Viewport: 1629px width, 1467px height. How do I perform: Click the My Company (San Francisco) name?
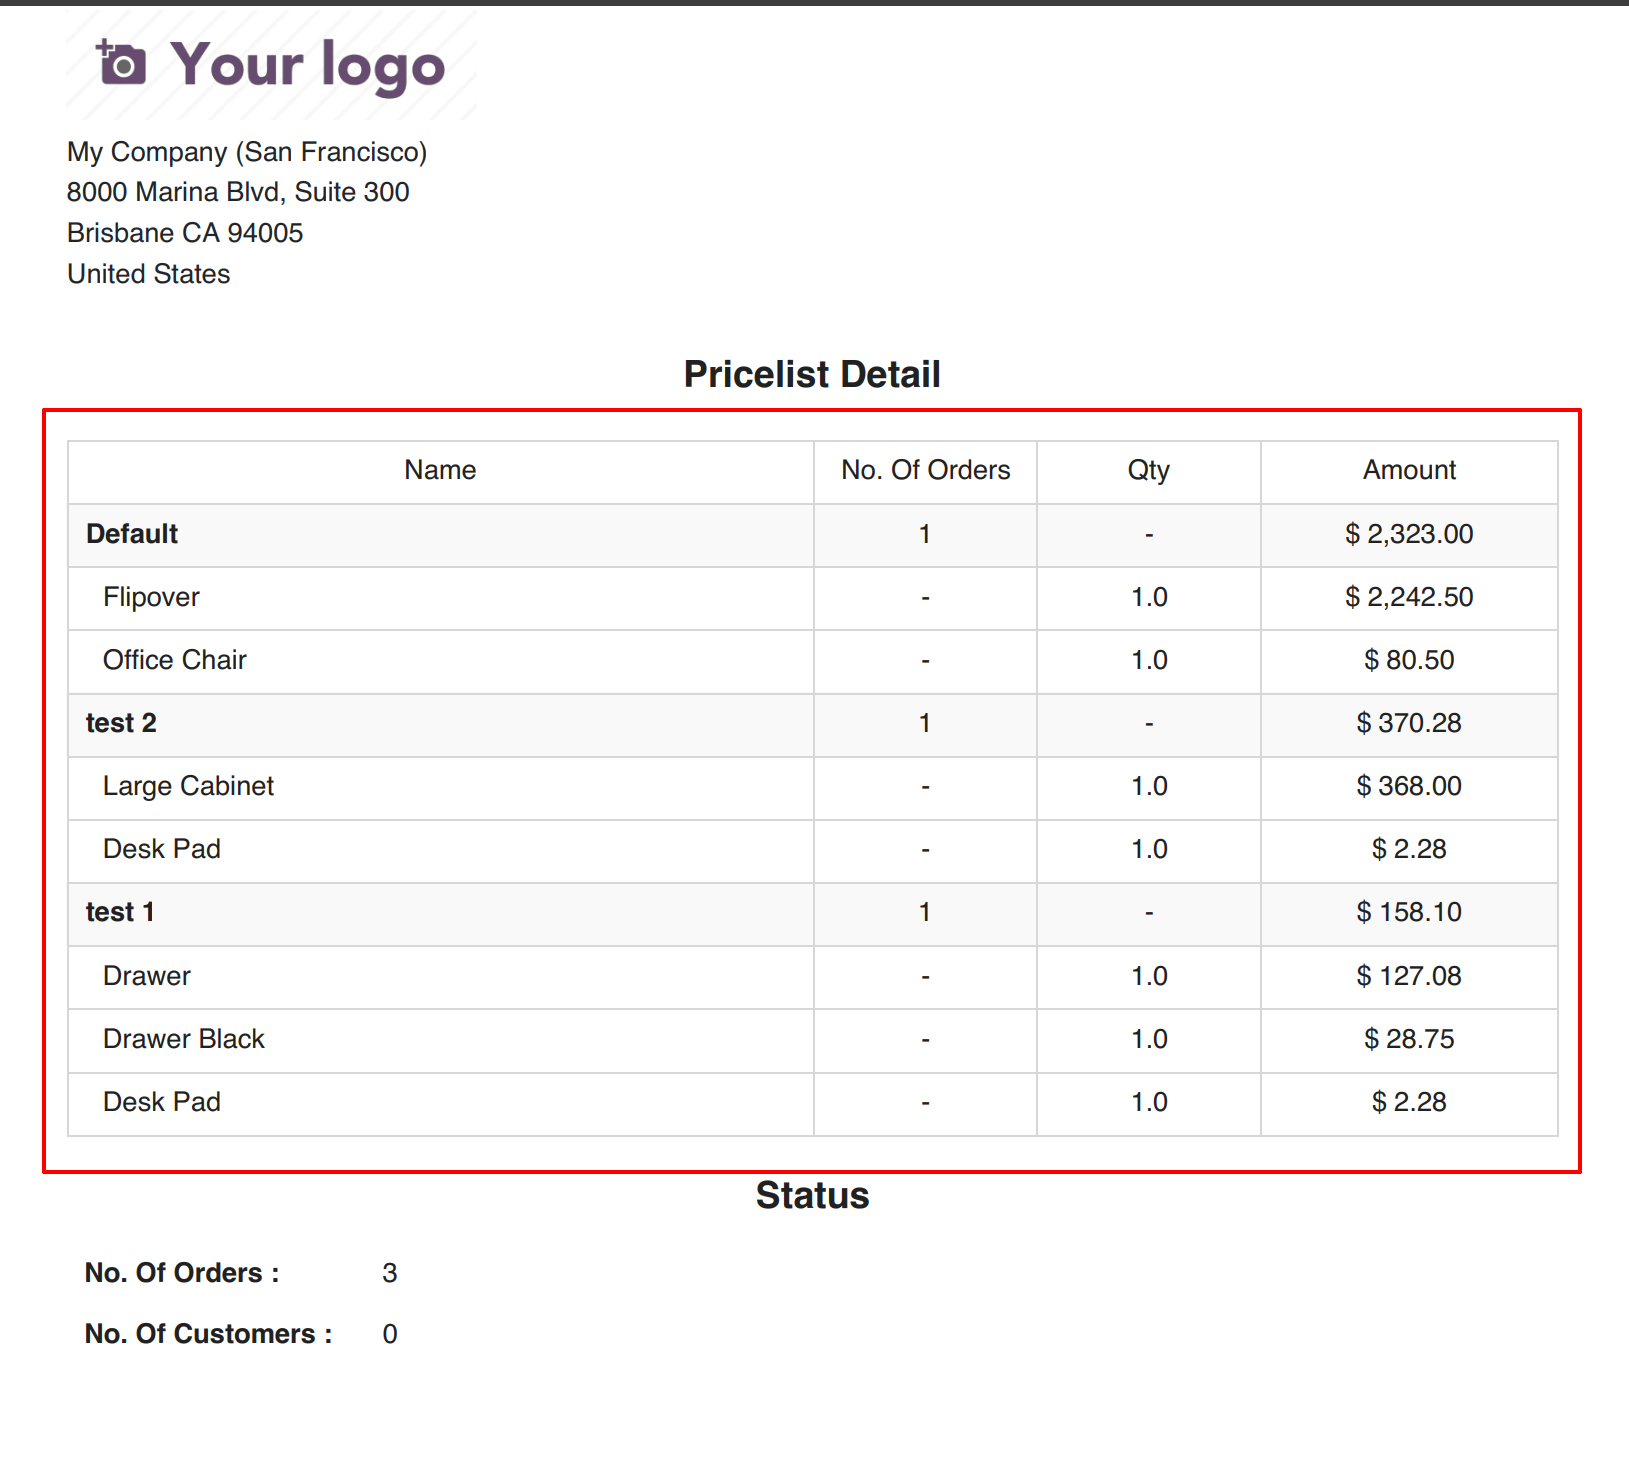(x=247, y=152)
